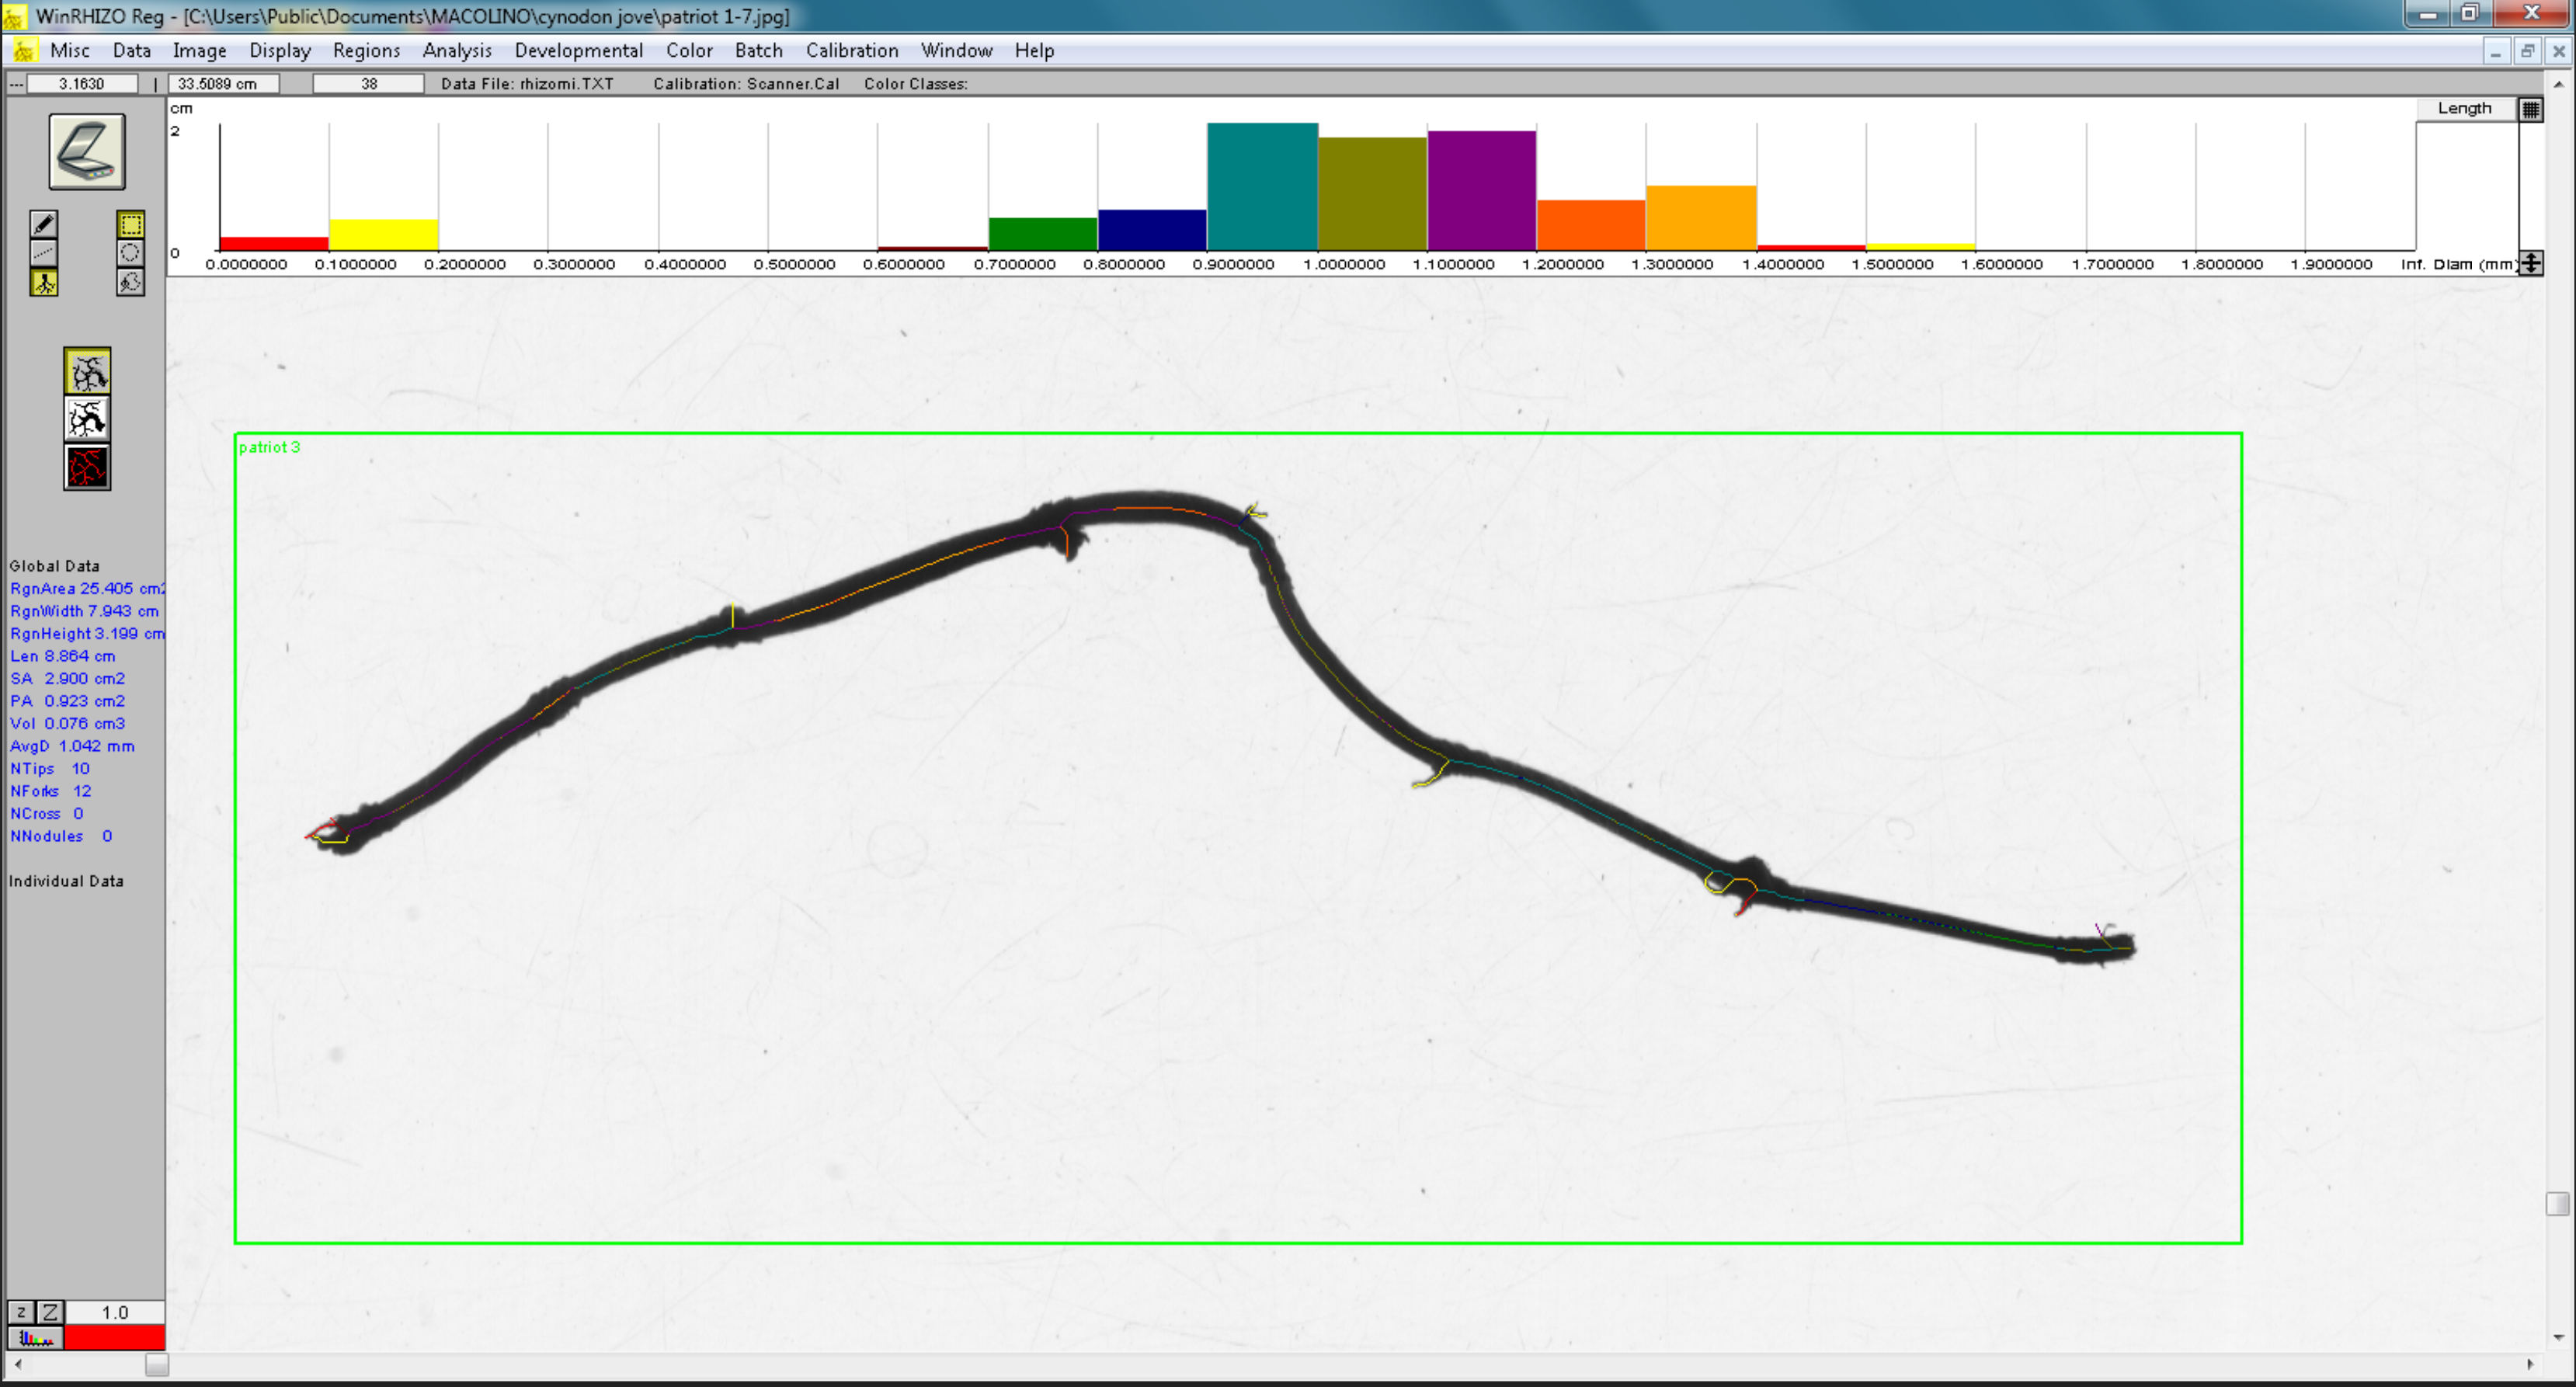Click the large Z zoom-in button
This screenshot has width=2576, height=1387.
[50, 1312]
